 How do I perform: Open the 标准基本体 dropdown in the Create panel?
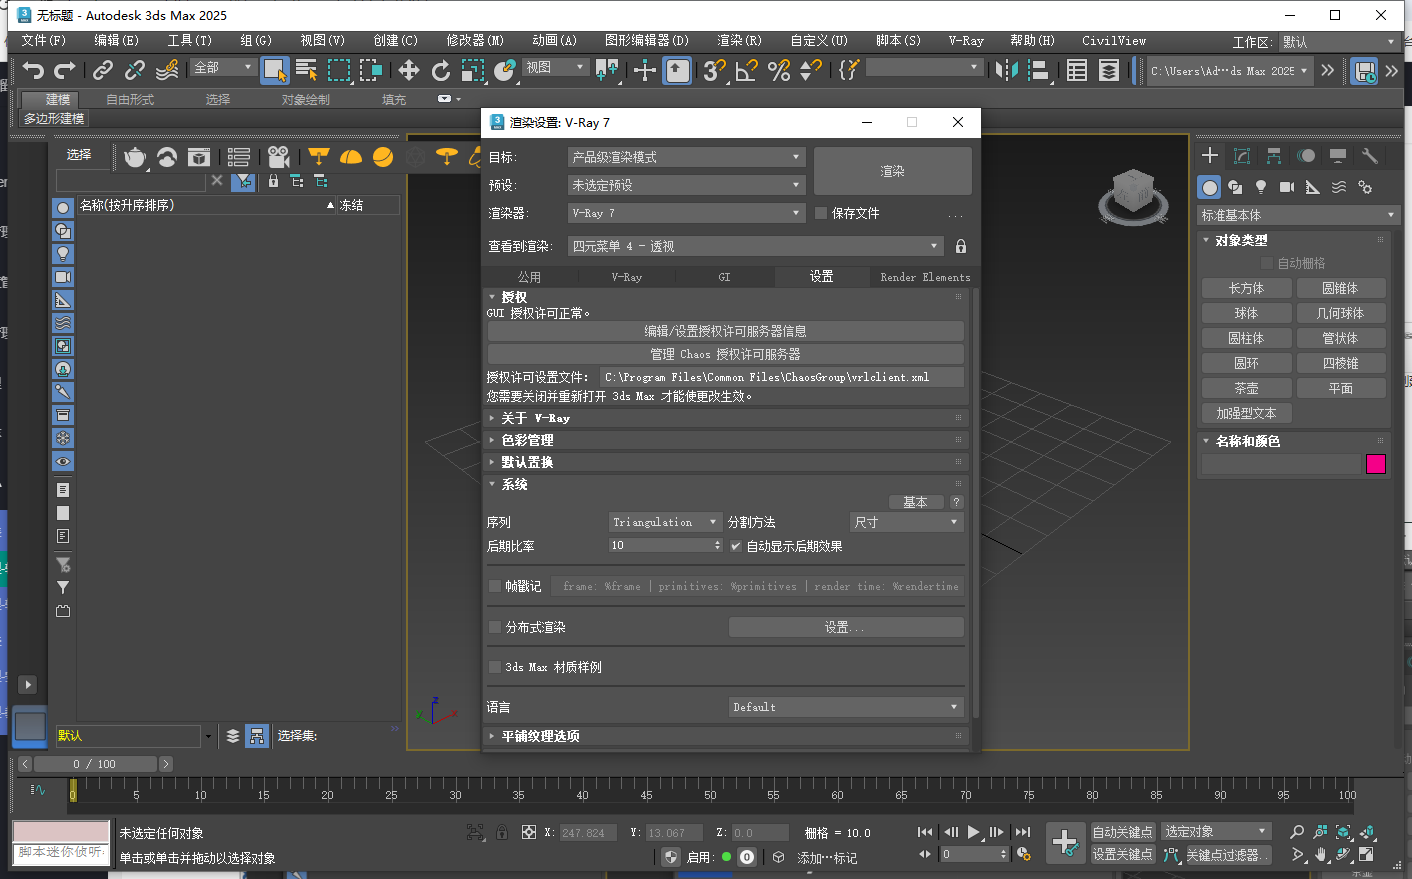(x=1294, y=214)
